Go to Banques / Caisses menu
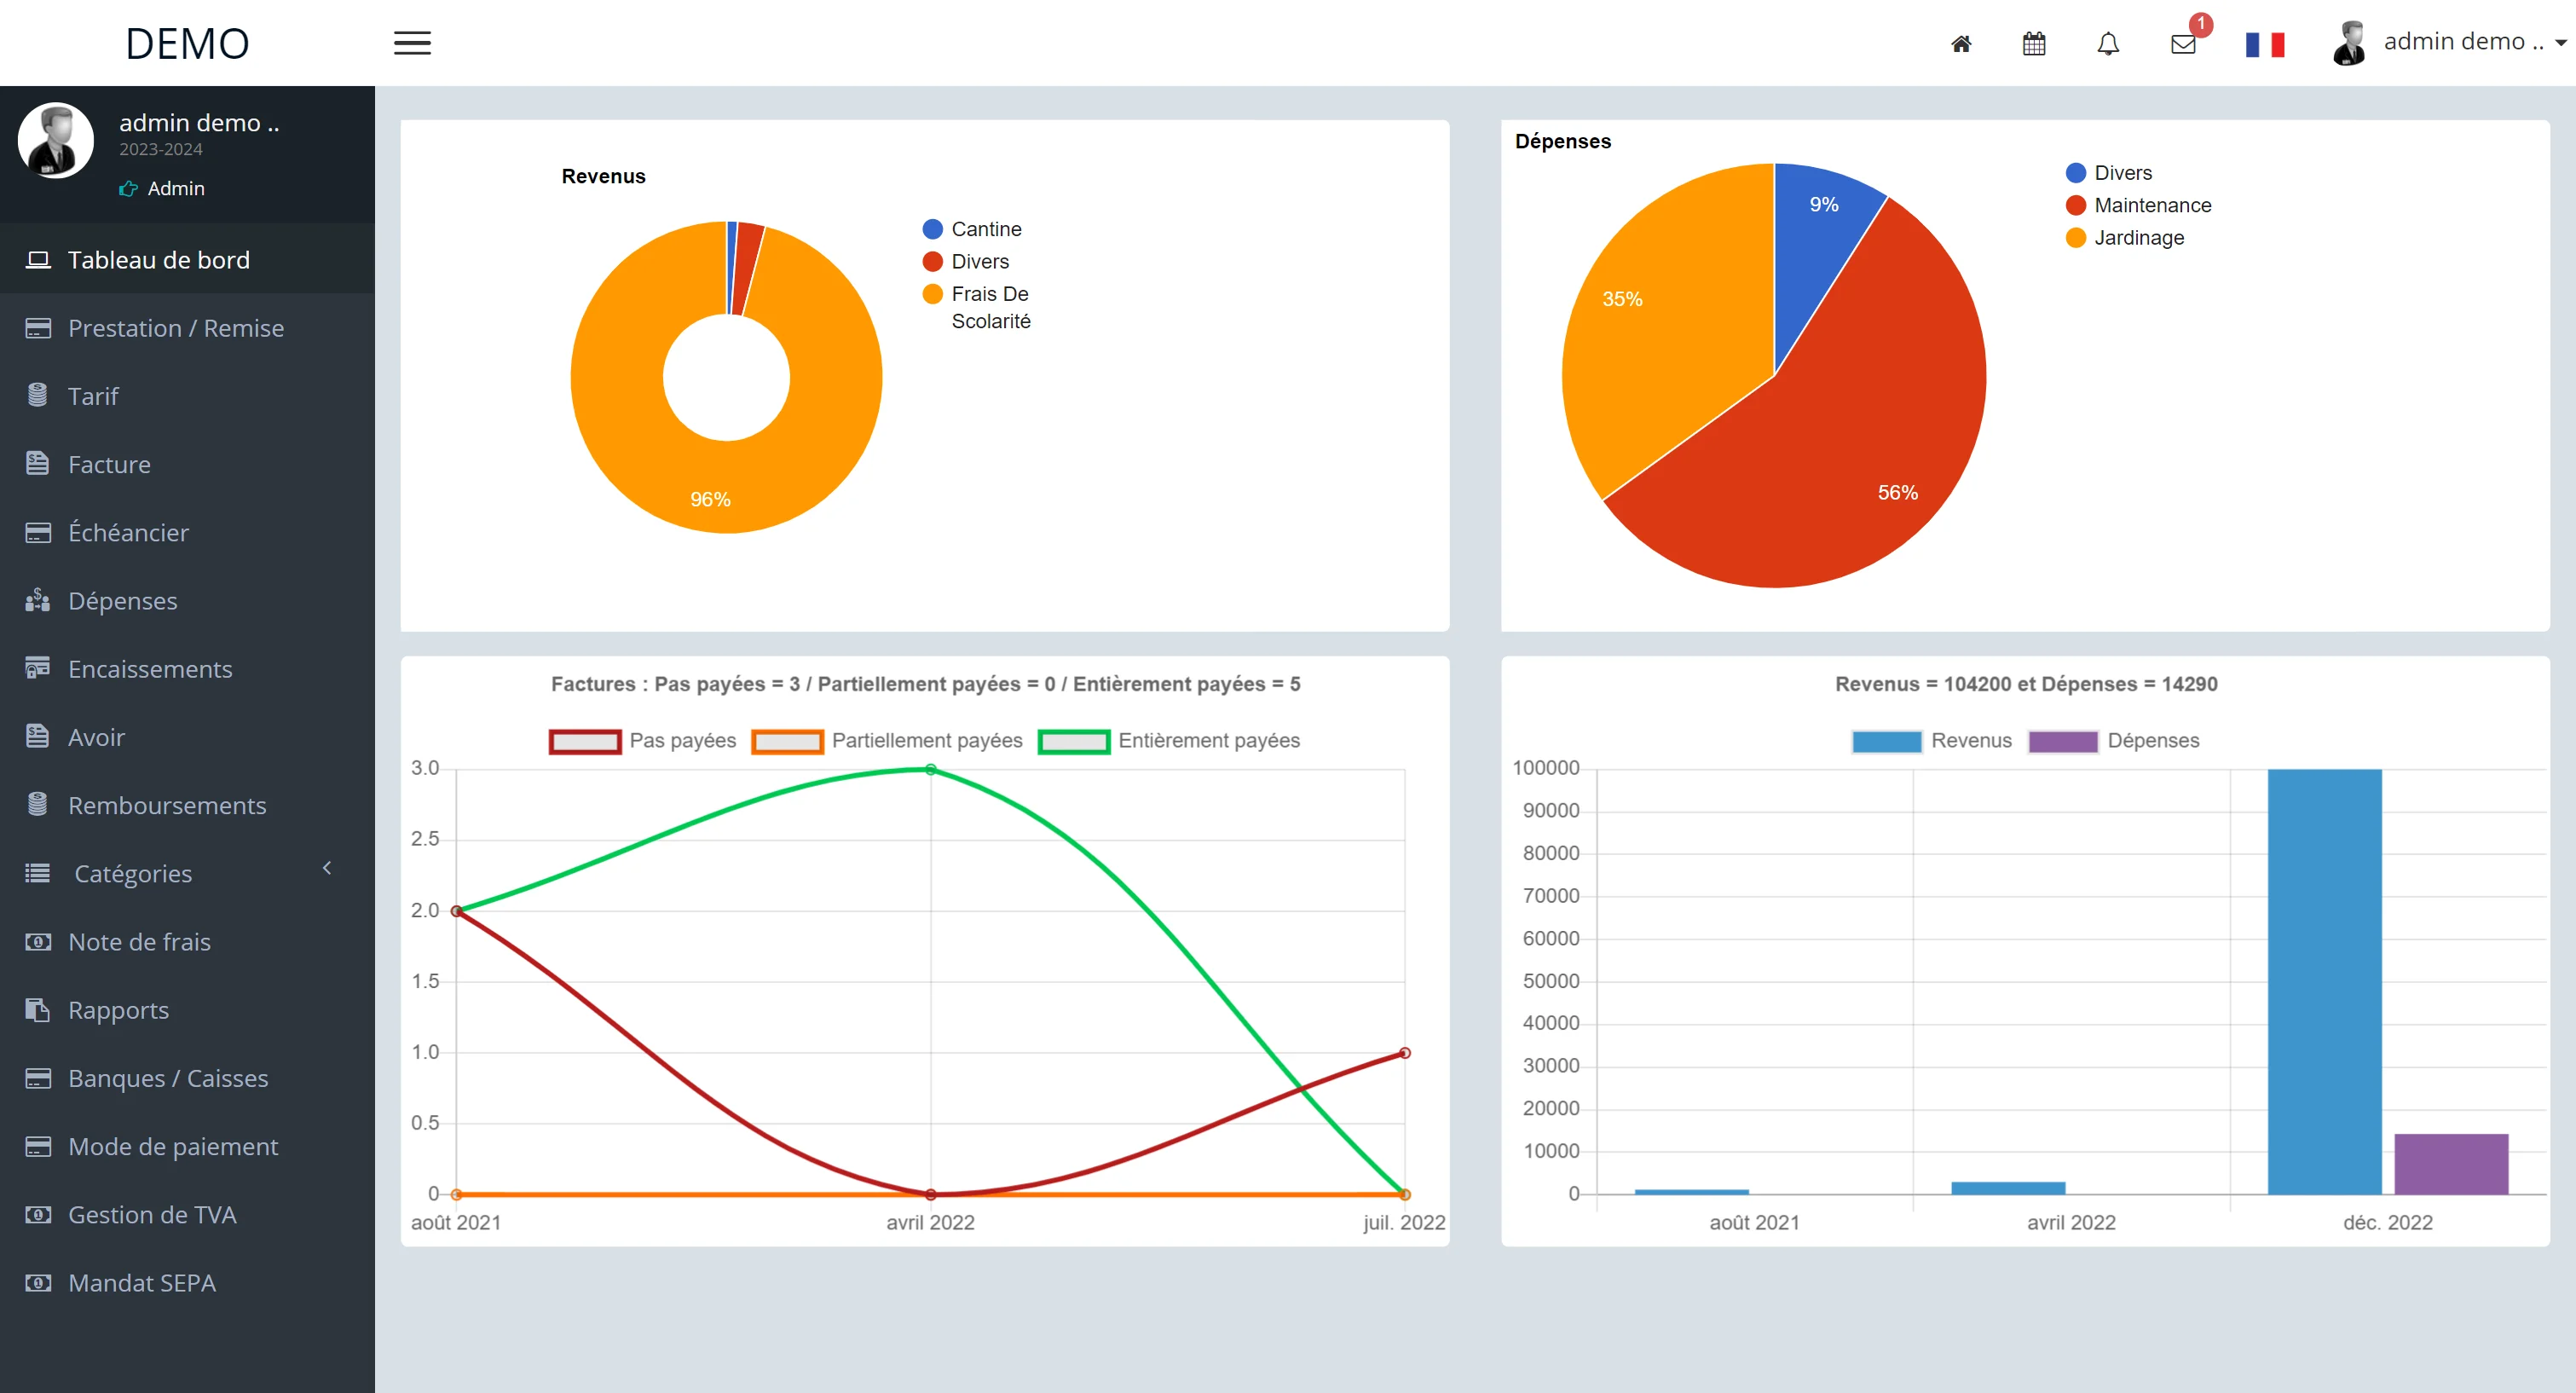The width and height of the screenshot is (2576, 1393). (167, 1078)
